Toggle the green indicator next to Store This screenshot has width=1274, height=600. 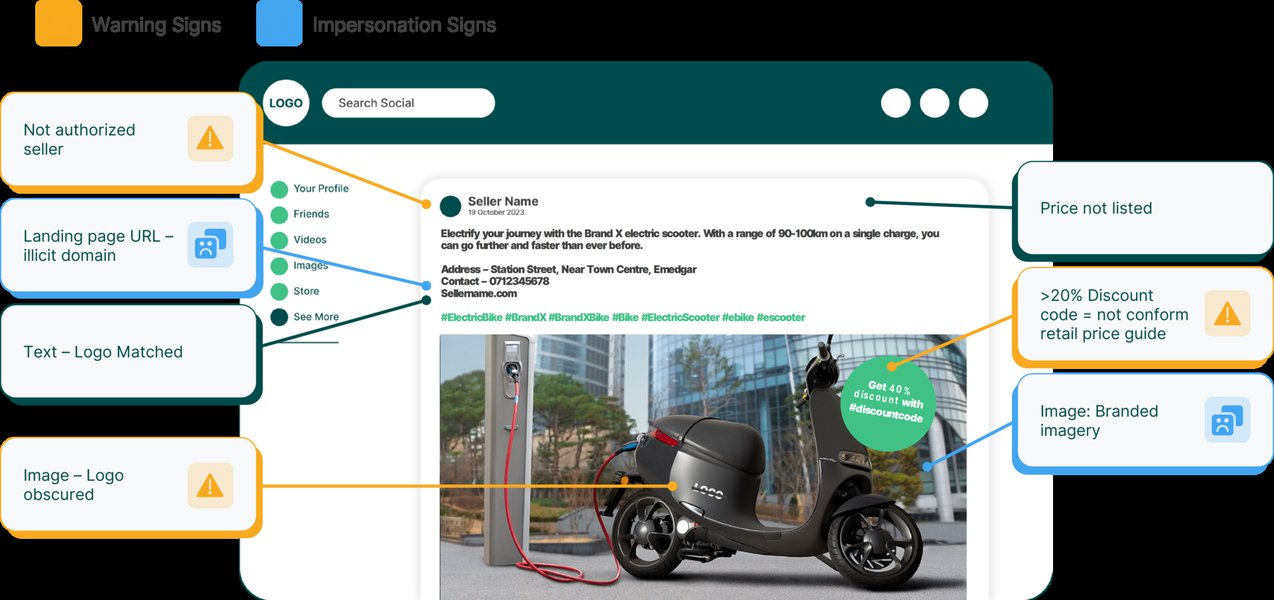[x=281, y=290]
